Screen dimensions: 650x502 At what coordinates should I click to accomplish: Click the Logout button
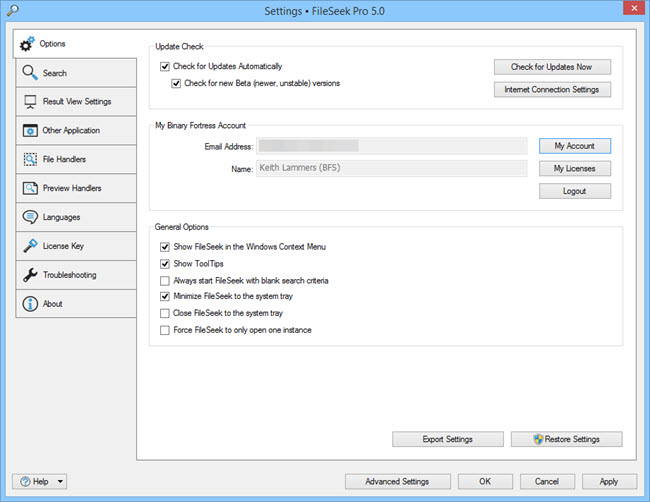point(575,191)
